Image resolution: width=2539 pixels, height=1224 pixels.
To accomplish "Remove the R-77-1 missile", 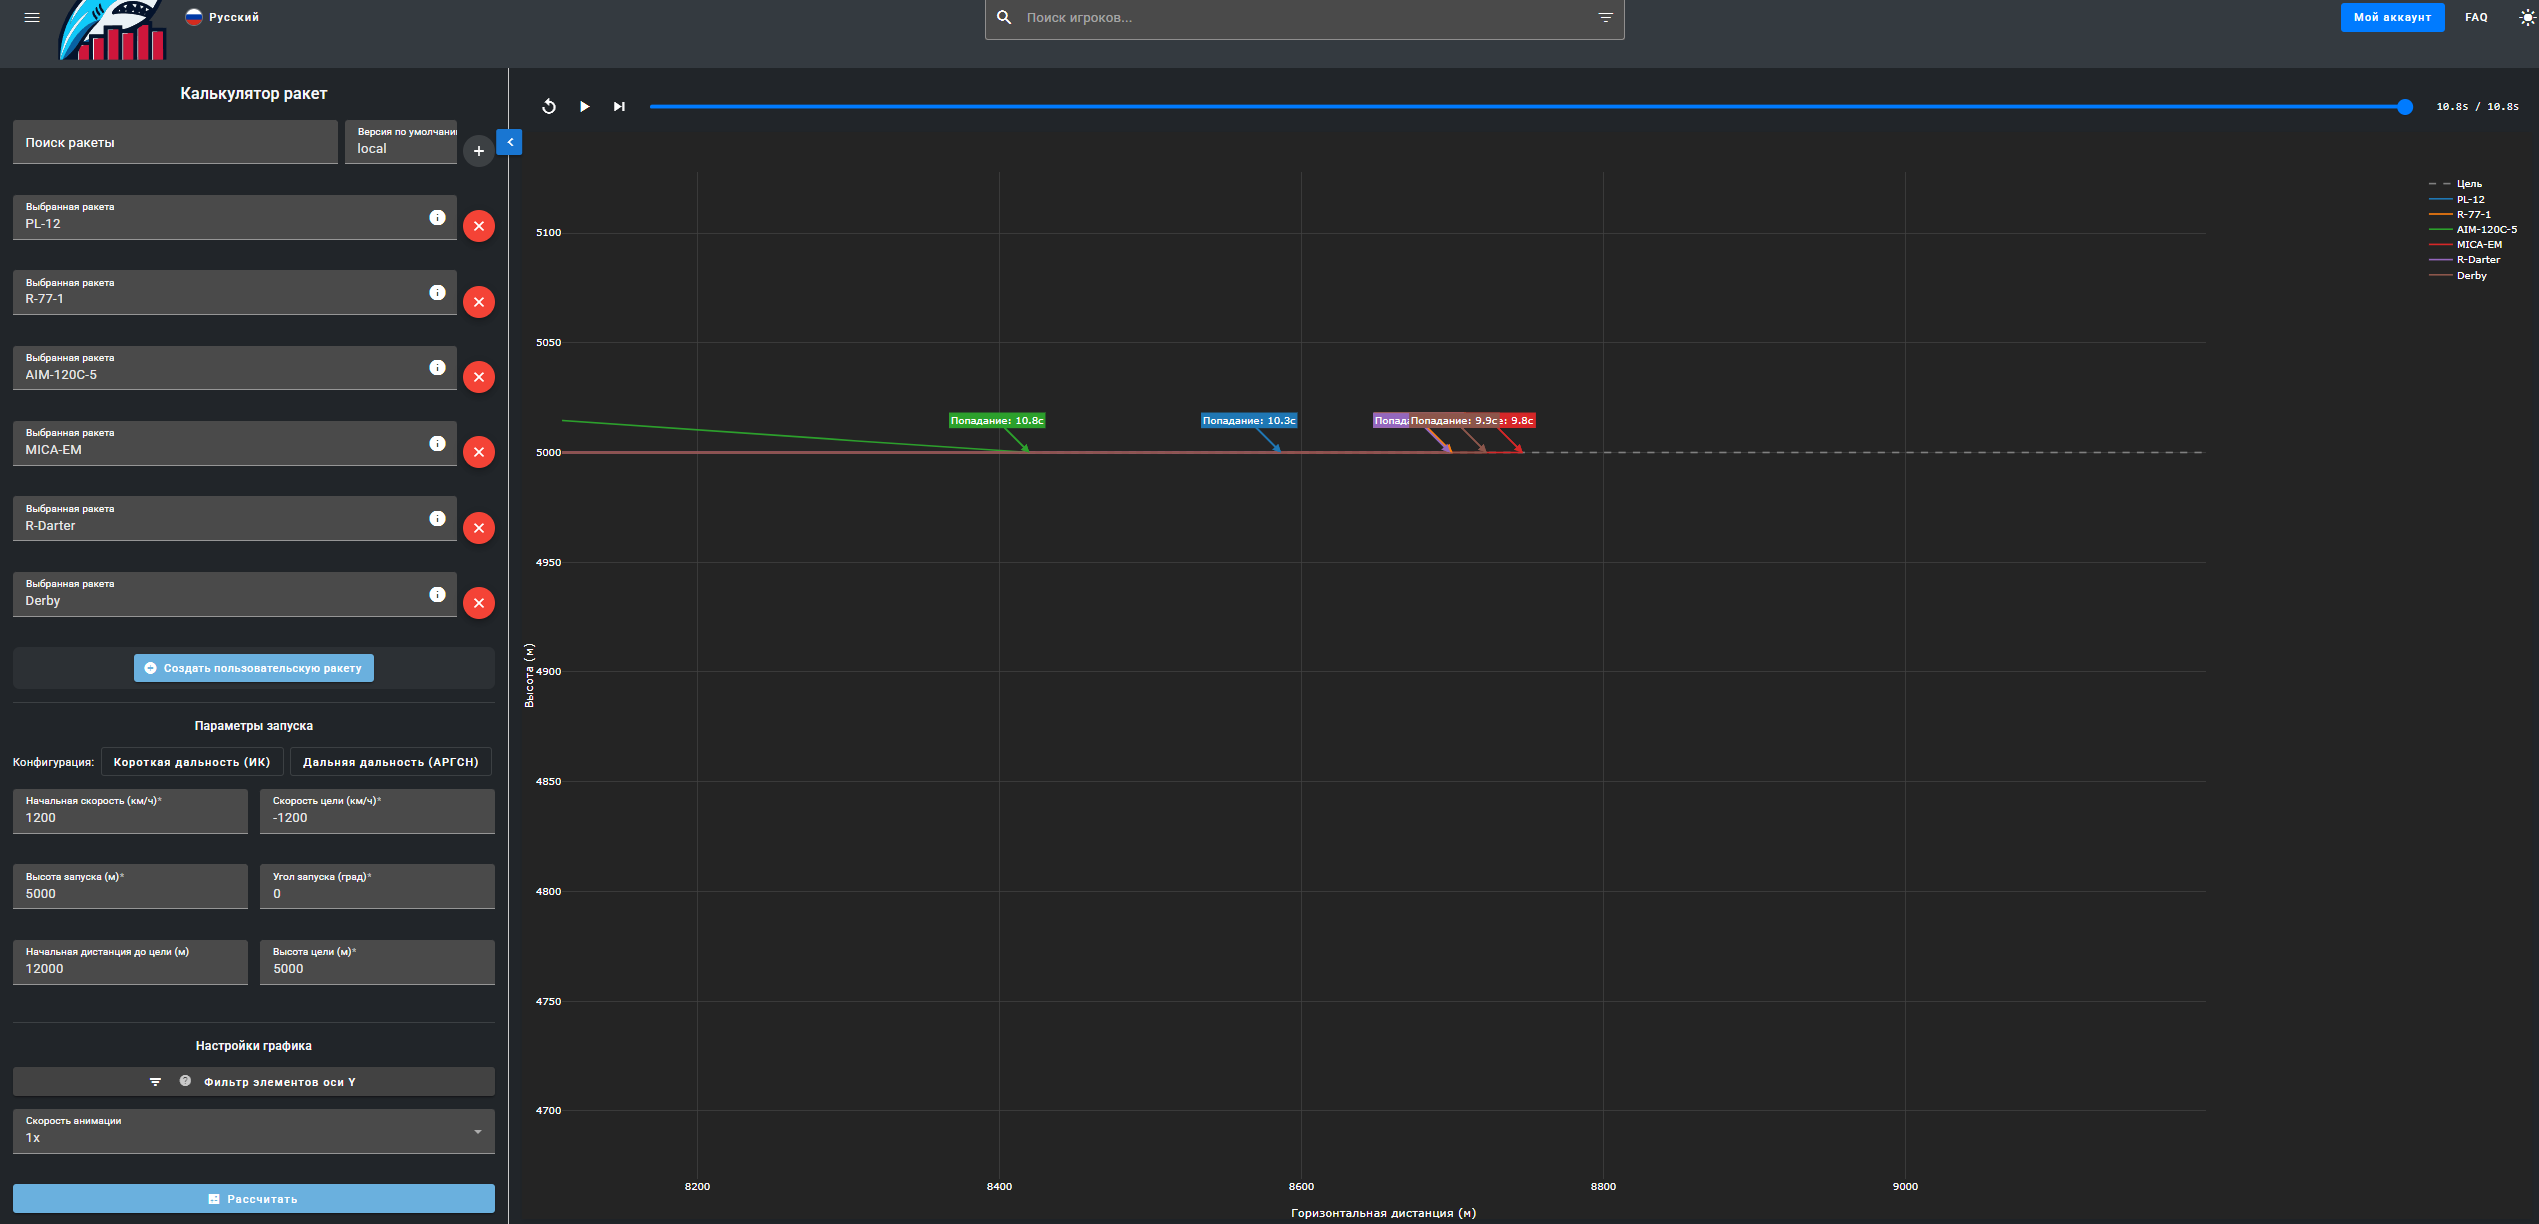I will coord(479,302).
